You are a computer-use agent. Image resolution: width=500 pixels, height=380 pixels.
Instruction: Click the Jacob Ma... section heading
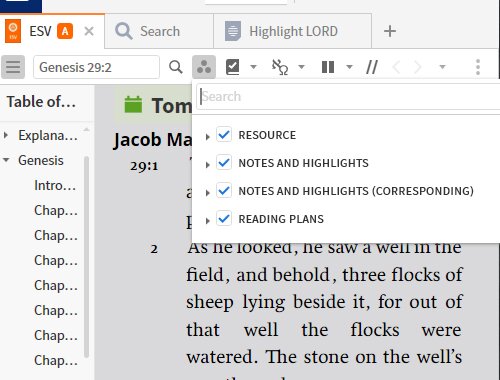(152, 140)
